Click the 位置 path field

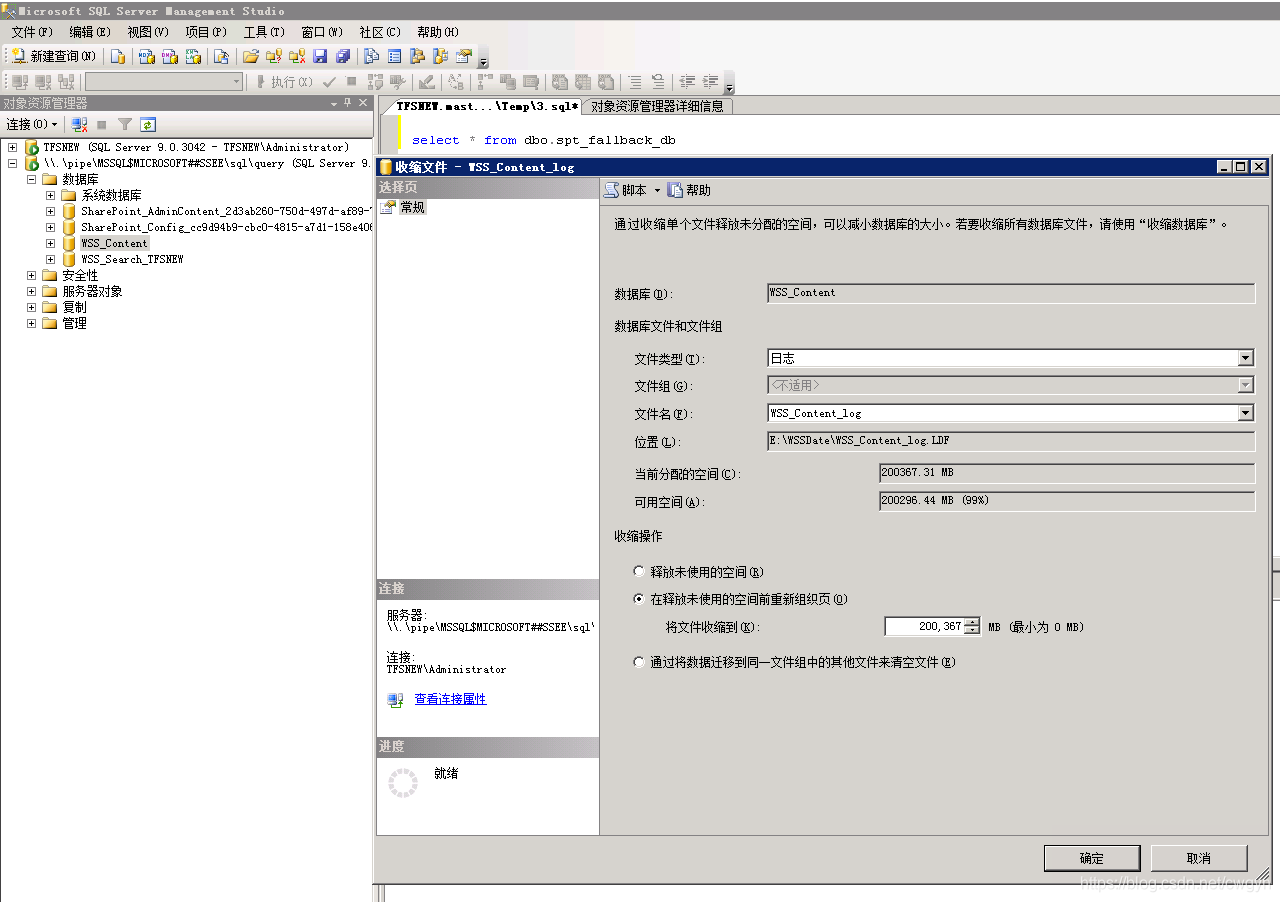(1010, 441)
